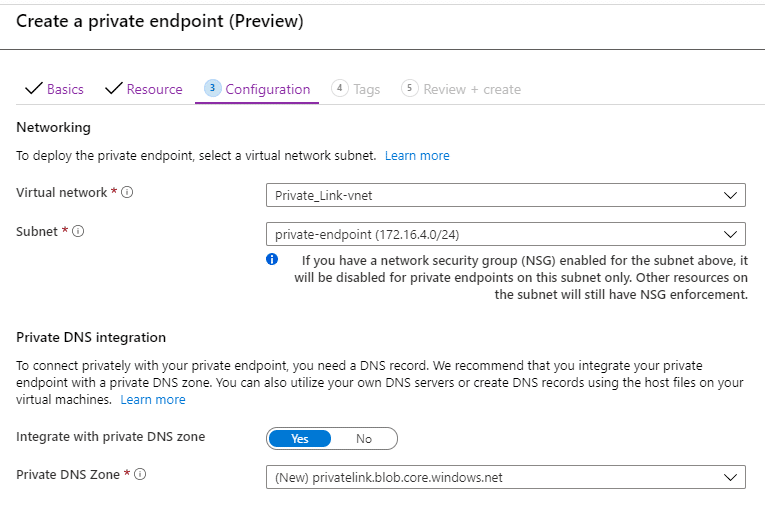Click info icon next to Virtual network
765x507 pixels.
click(127, 193)
